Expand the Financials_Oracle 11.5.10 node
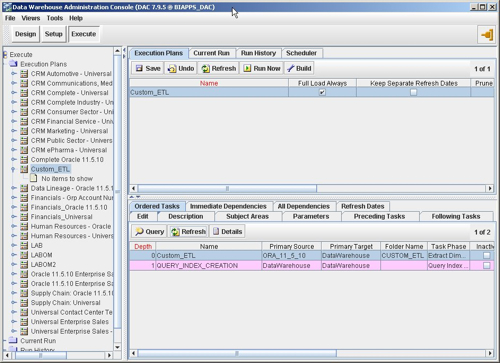 coord(14,207)
